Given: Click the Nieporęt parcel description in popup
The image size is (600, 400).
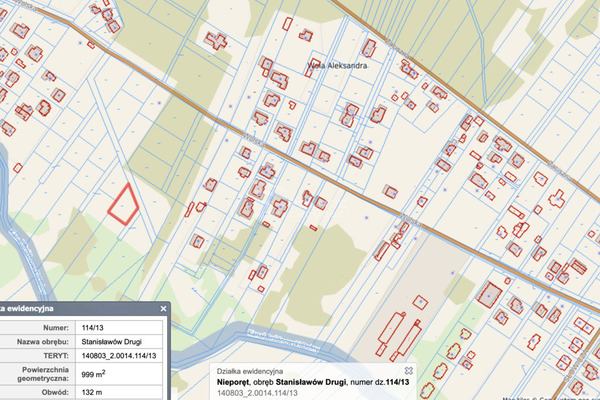Looking at the screenshot, I should [x=315, y=382].
